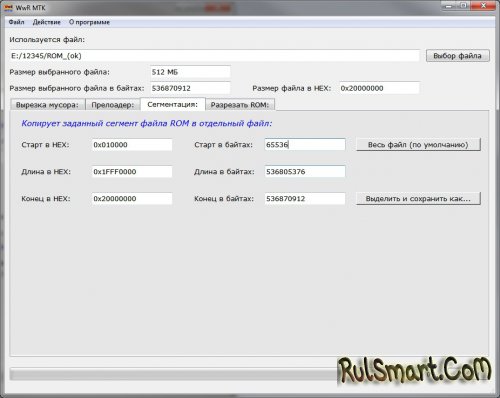Click the Длина в байтах input field
This screenshot has height=398, width=500.
(305, 172)
